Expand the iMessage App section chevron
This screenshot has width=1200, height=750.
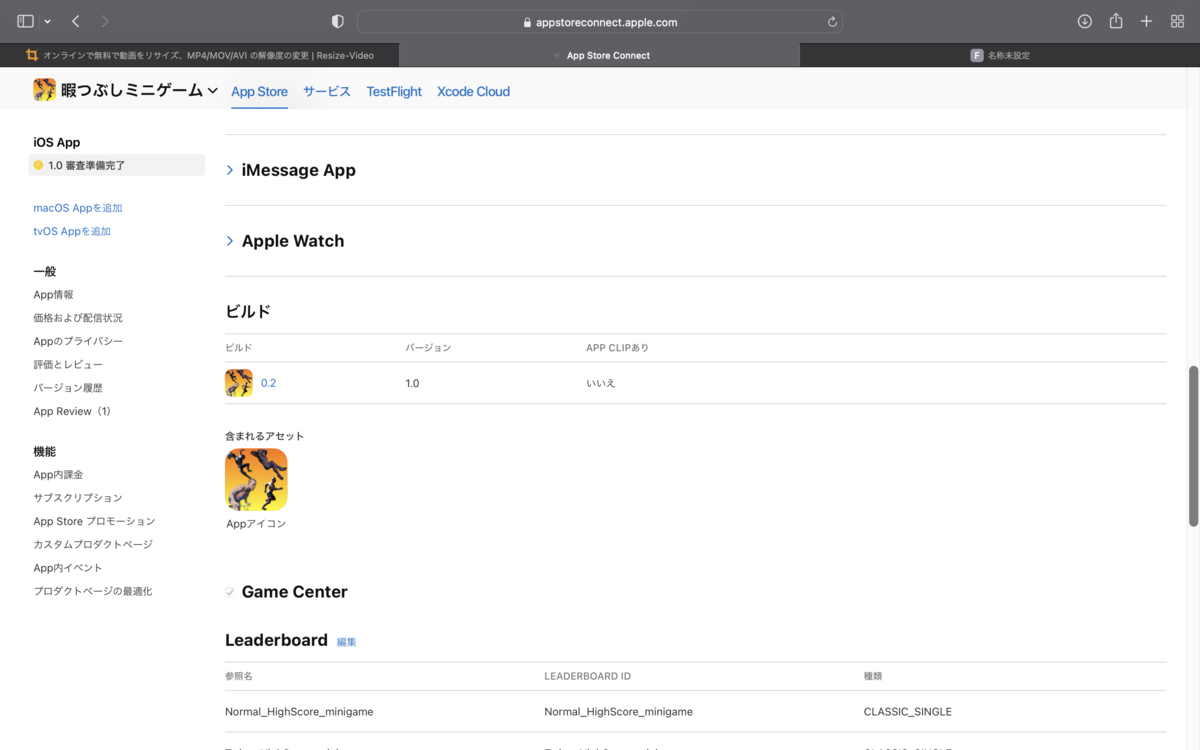tap(230, 170)
